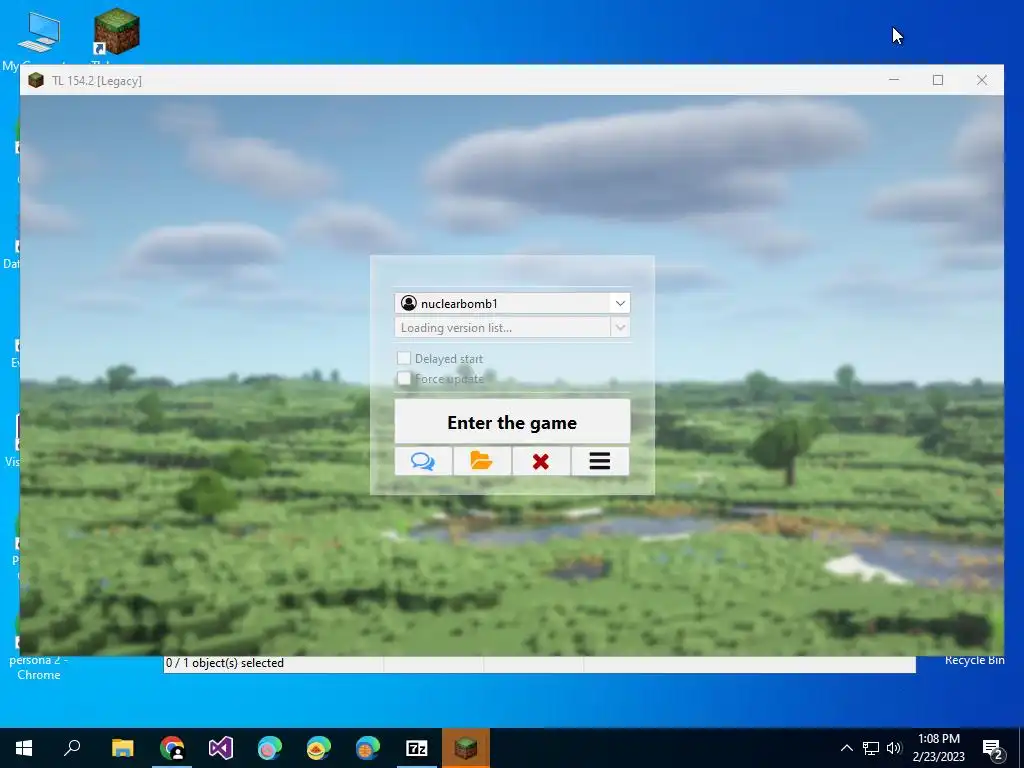Open the fifth taskbar round orange-green icon
The height and width of the screenshot is (768, 1024).
[x=319, y=748]
